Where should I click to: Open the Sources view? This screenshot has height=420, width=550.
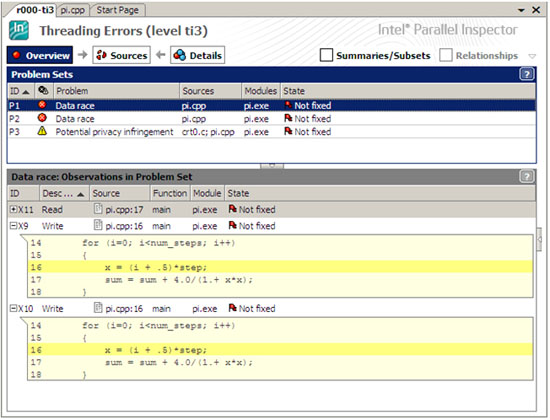pos(121,55)
